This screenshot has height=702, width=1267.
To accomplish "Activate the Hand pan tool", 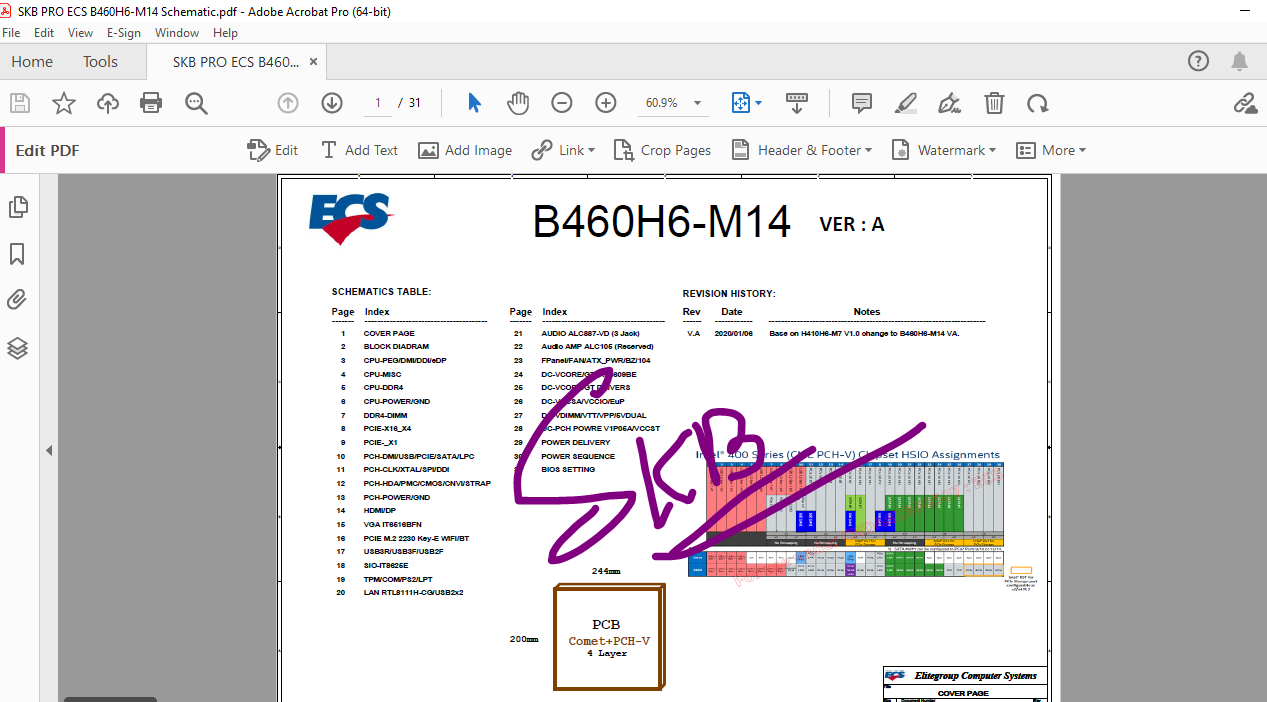I will click(518, 103).
